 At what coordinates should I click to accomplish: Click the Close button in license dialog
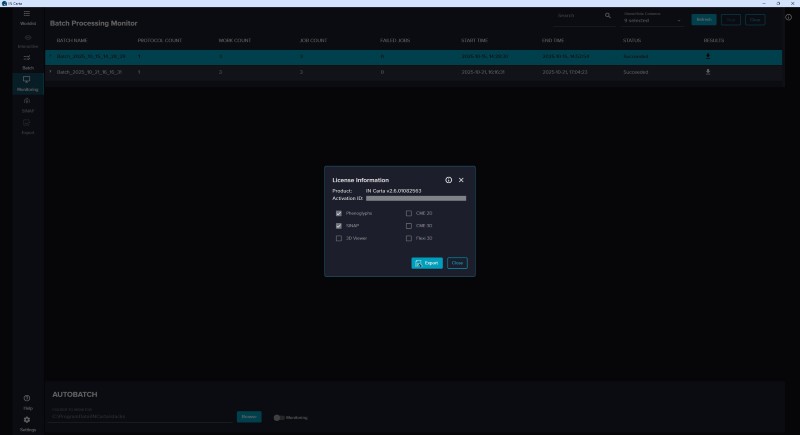(x=457, y=263)
